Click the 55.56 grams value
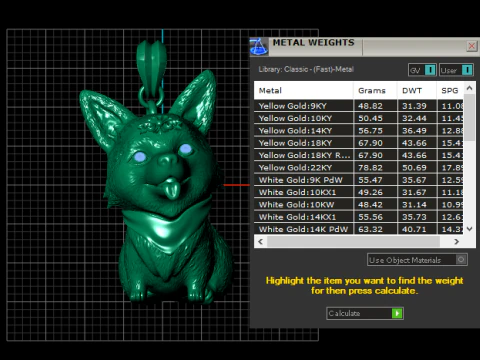Screen dimensions: 480x360 tap(370, 217)
